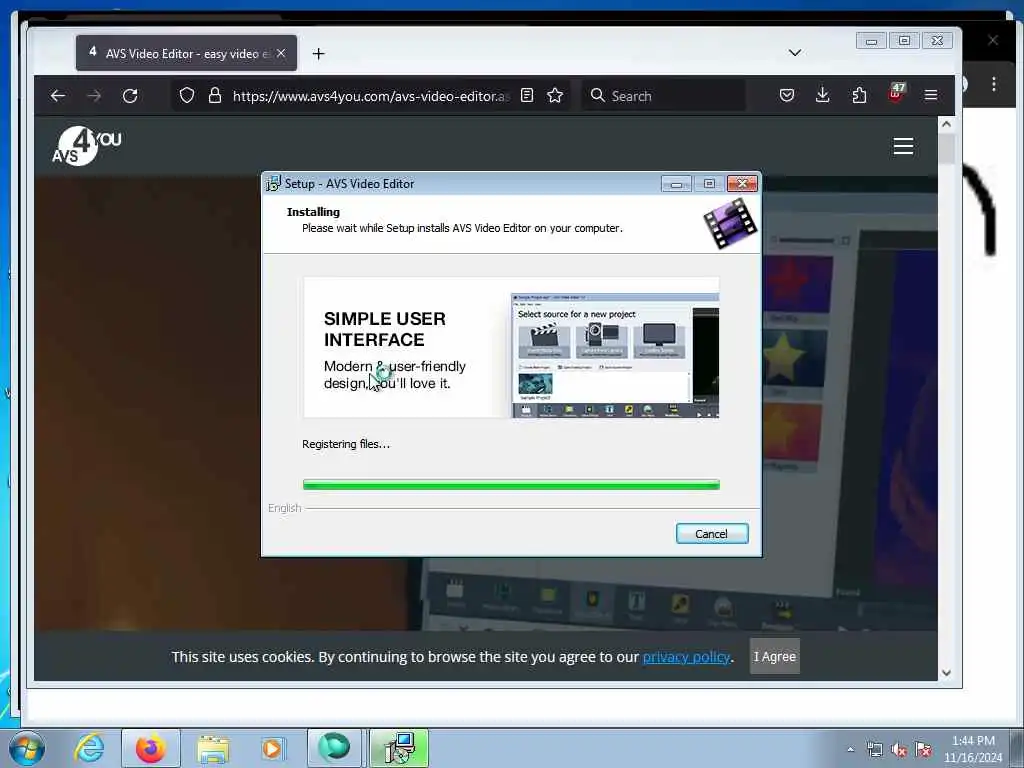Click the background window's three-dot menu

[x=993, y=84]
